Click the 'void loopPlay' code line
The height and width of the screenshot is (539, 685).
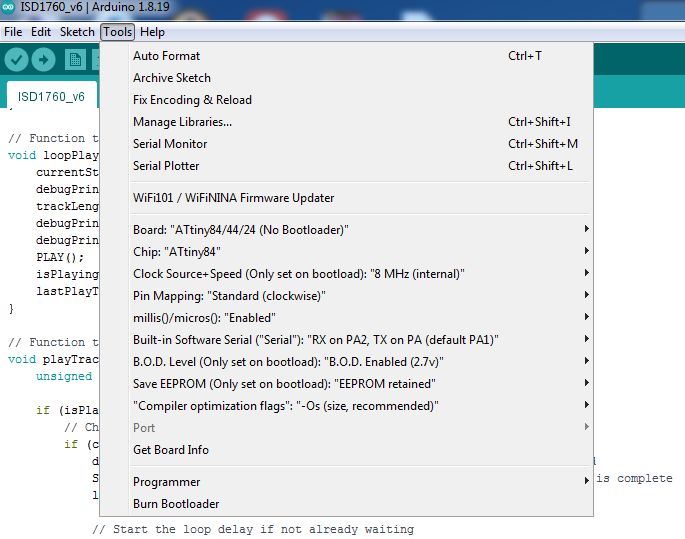[54, 155]
